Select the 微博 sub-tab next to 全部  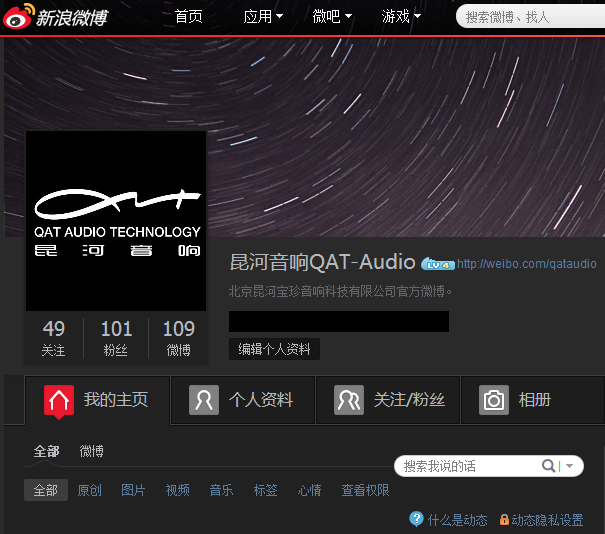click(91, 451)
